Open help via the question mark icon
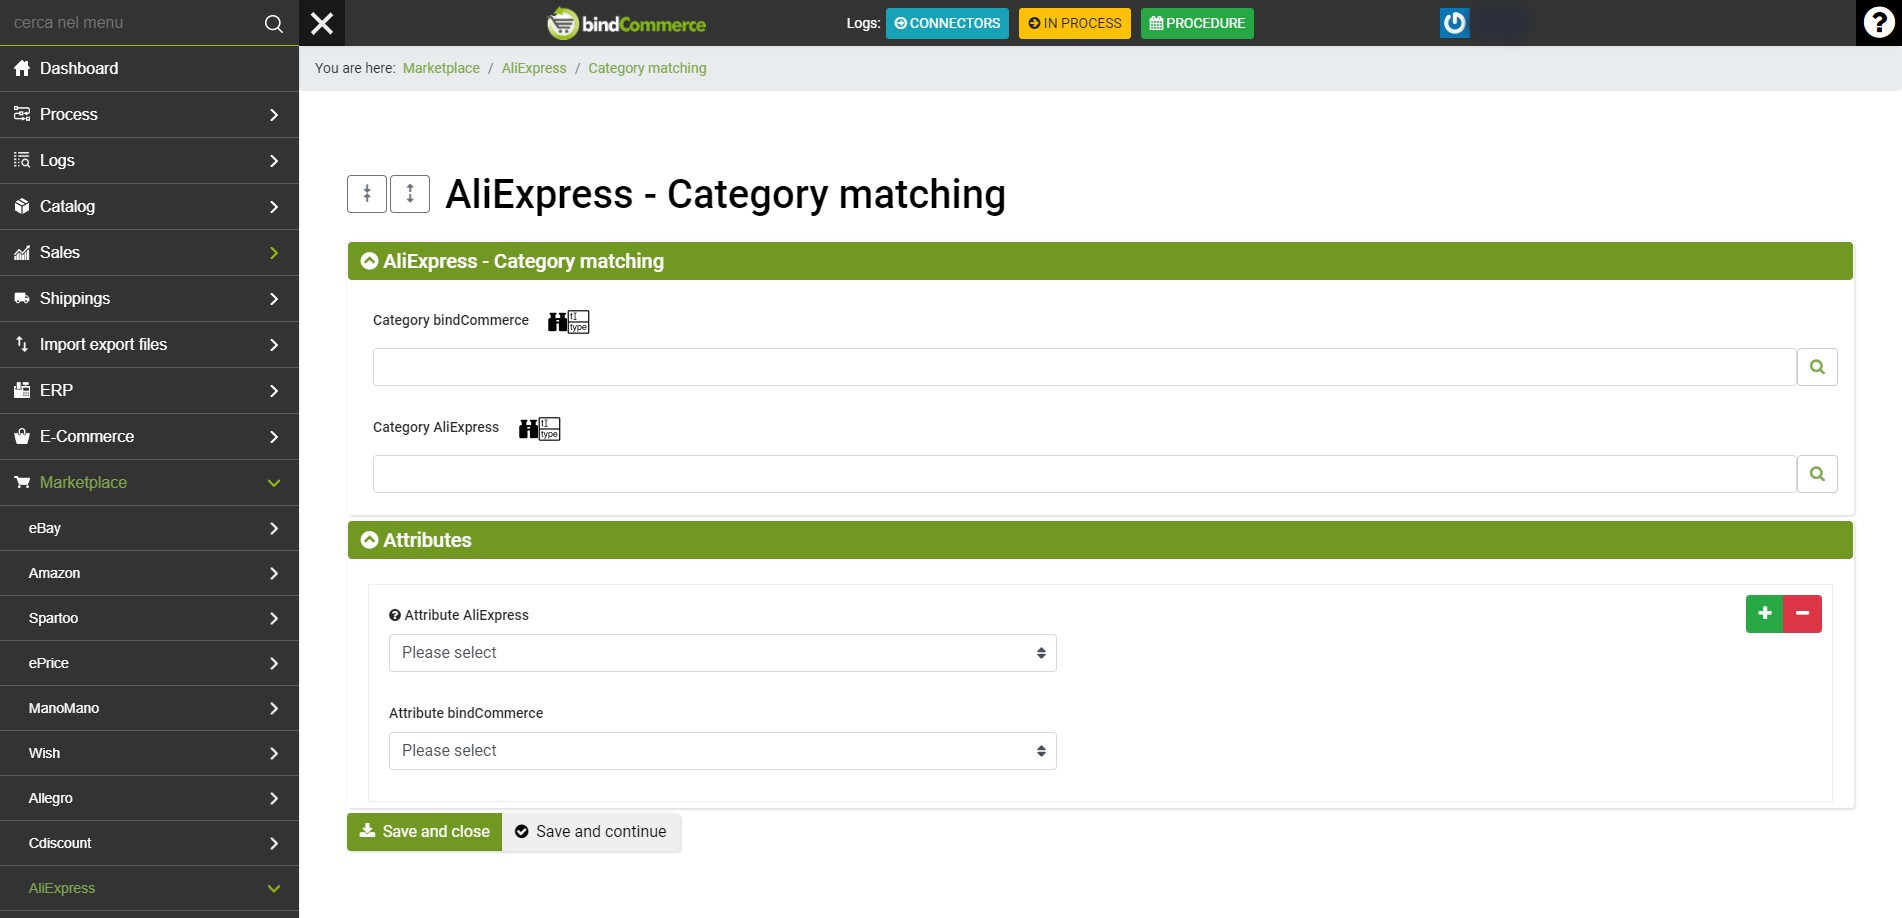 (1879, 22)
